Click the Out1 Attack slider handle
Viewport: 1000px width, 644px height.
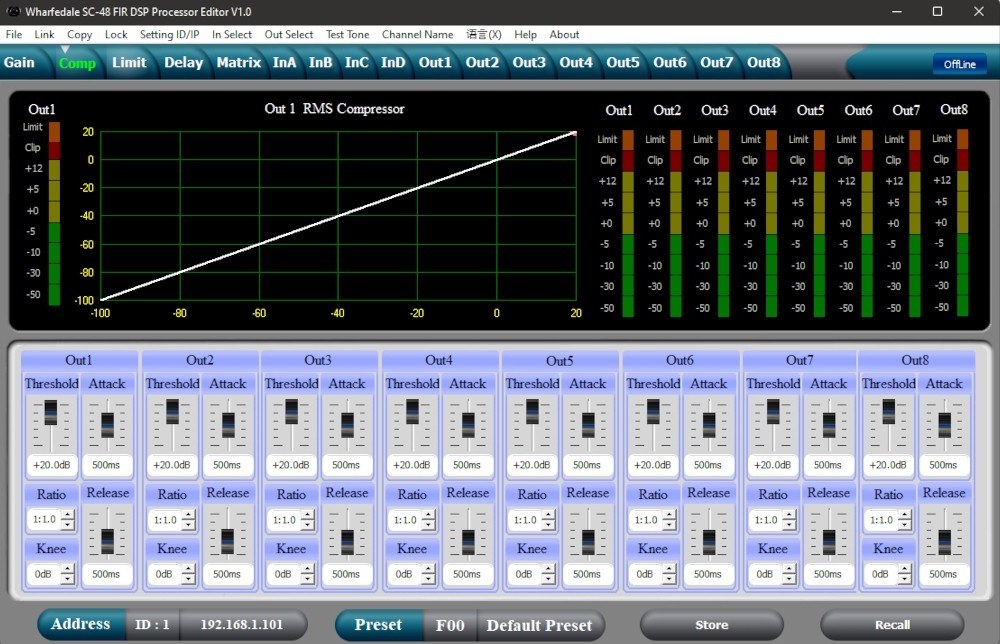tap(107, 425)
